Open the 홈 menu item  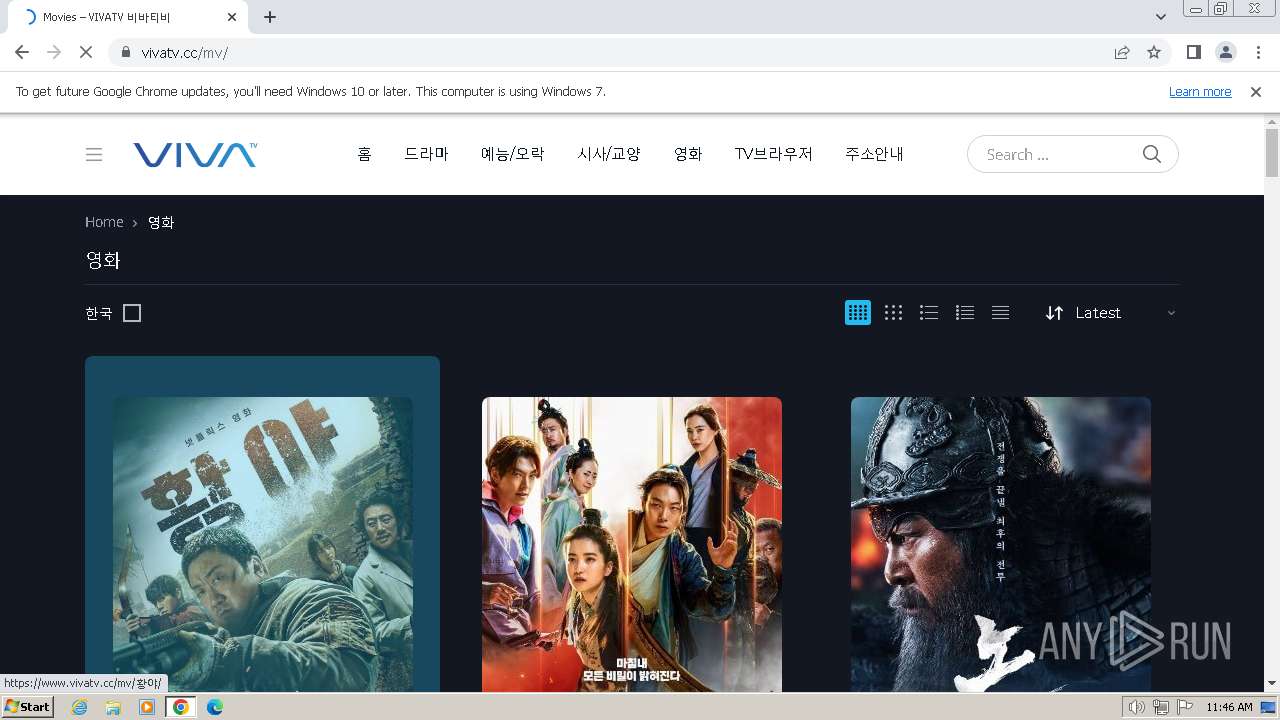coord(364,154)
